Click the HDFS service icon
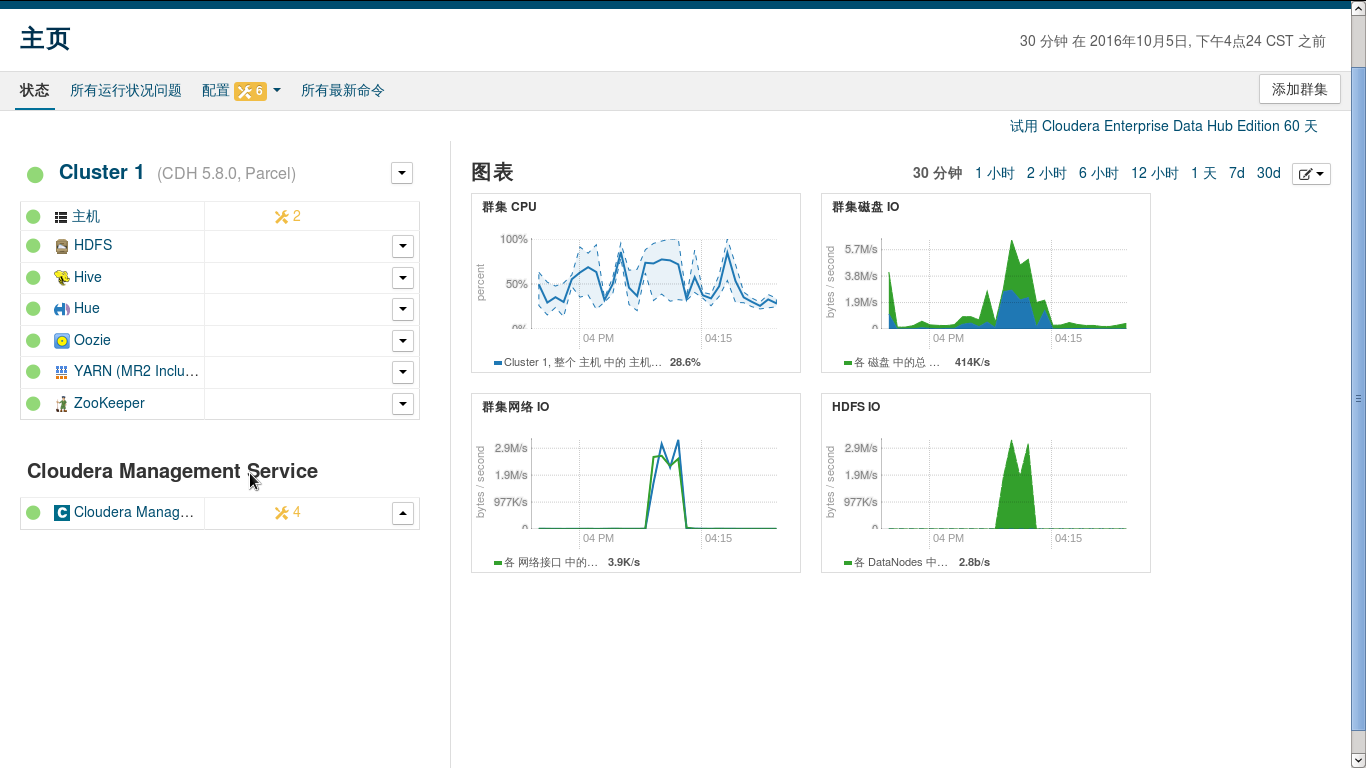This screenshot has width=1366, height=768. coord(62,245)
